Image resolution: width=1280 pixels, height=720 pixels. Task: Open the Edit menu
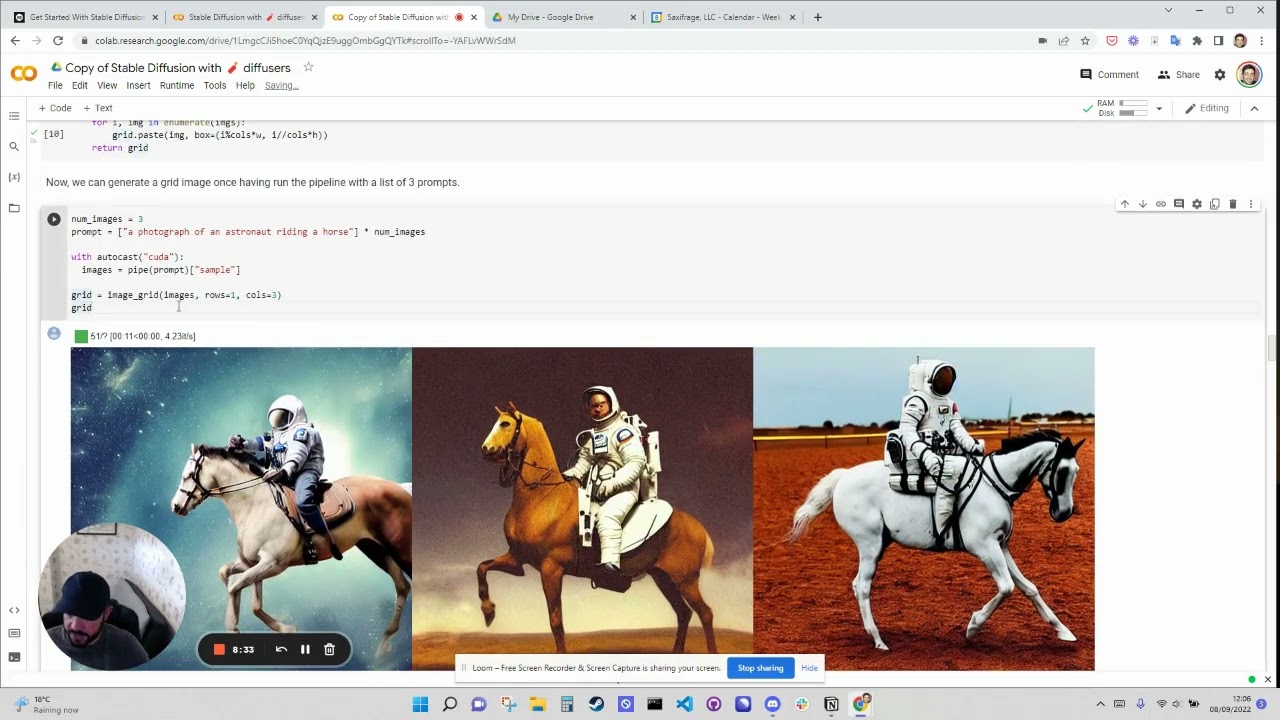pyautogui.click(x=80, y=86)
